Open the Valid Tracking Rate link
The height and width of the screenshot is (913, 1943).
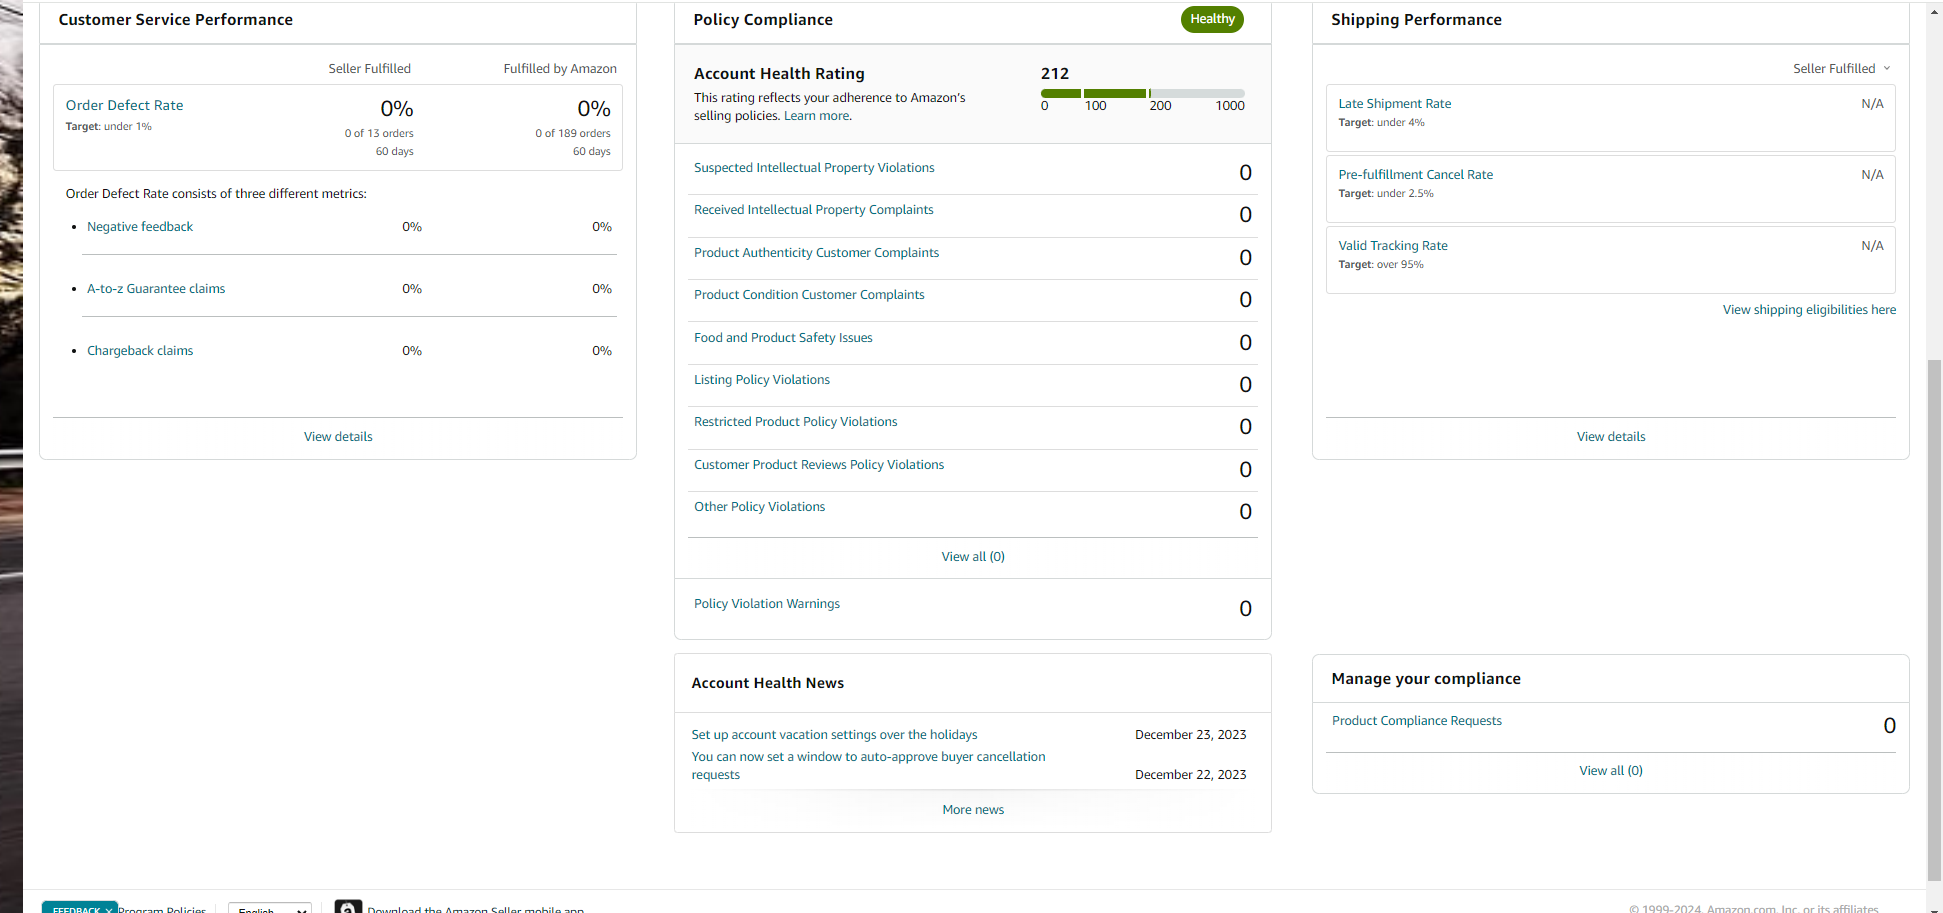click(x=1393, y=246)
